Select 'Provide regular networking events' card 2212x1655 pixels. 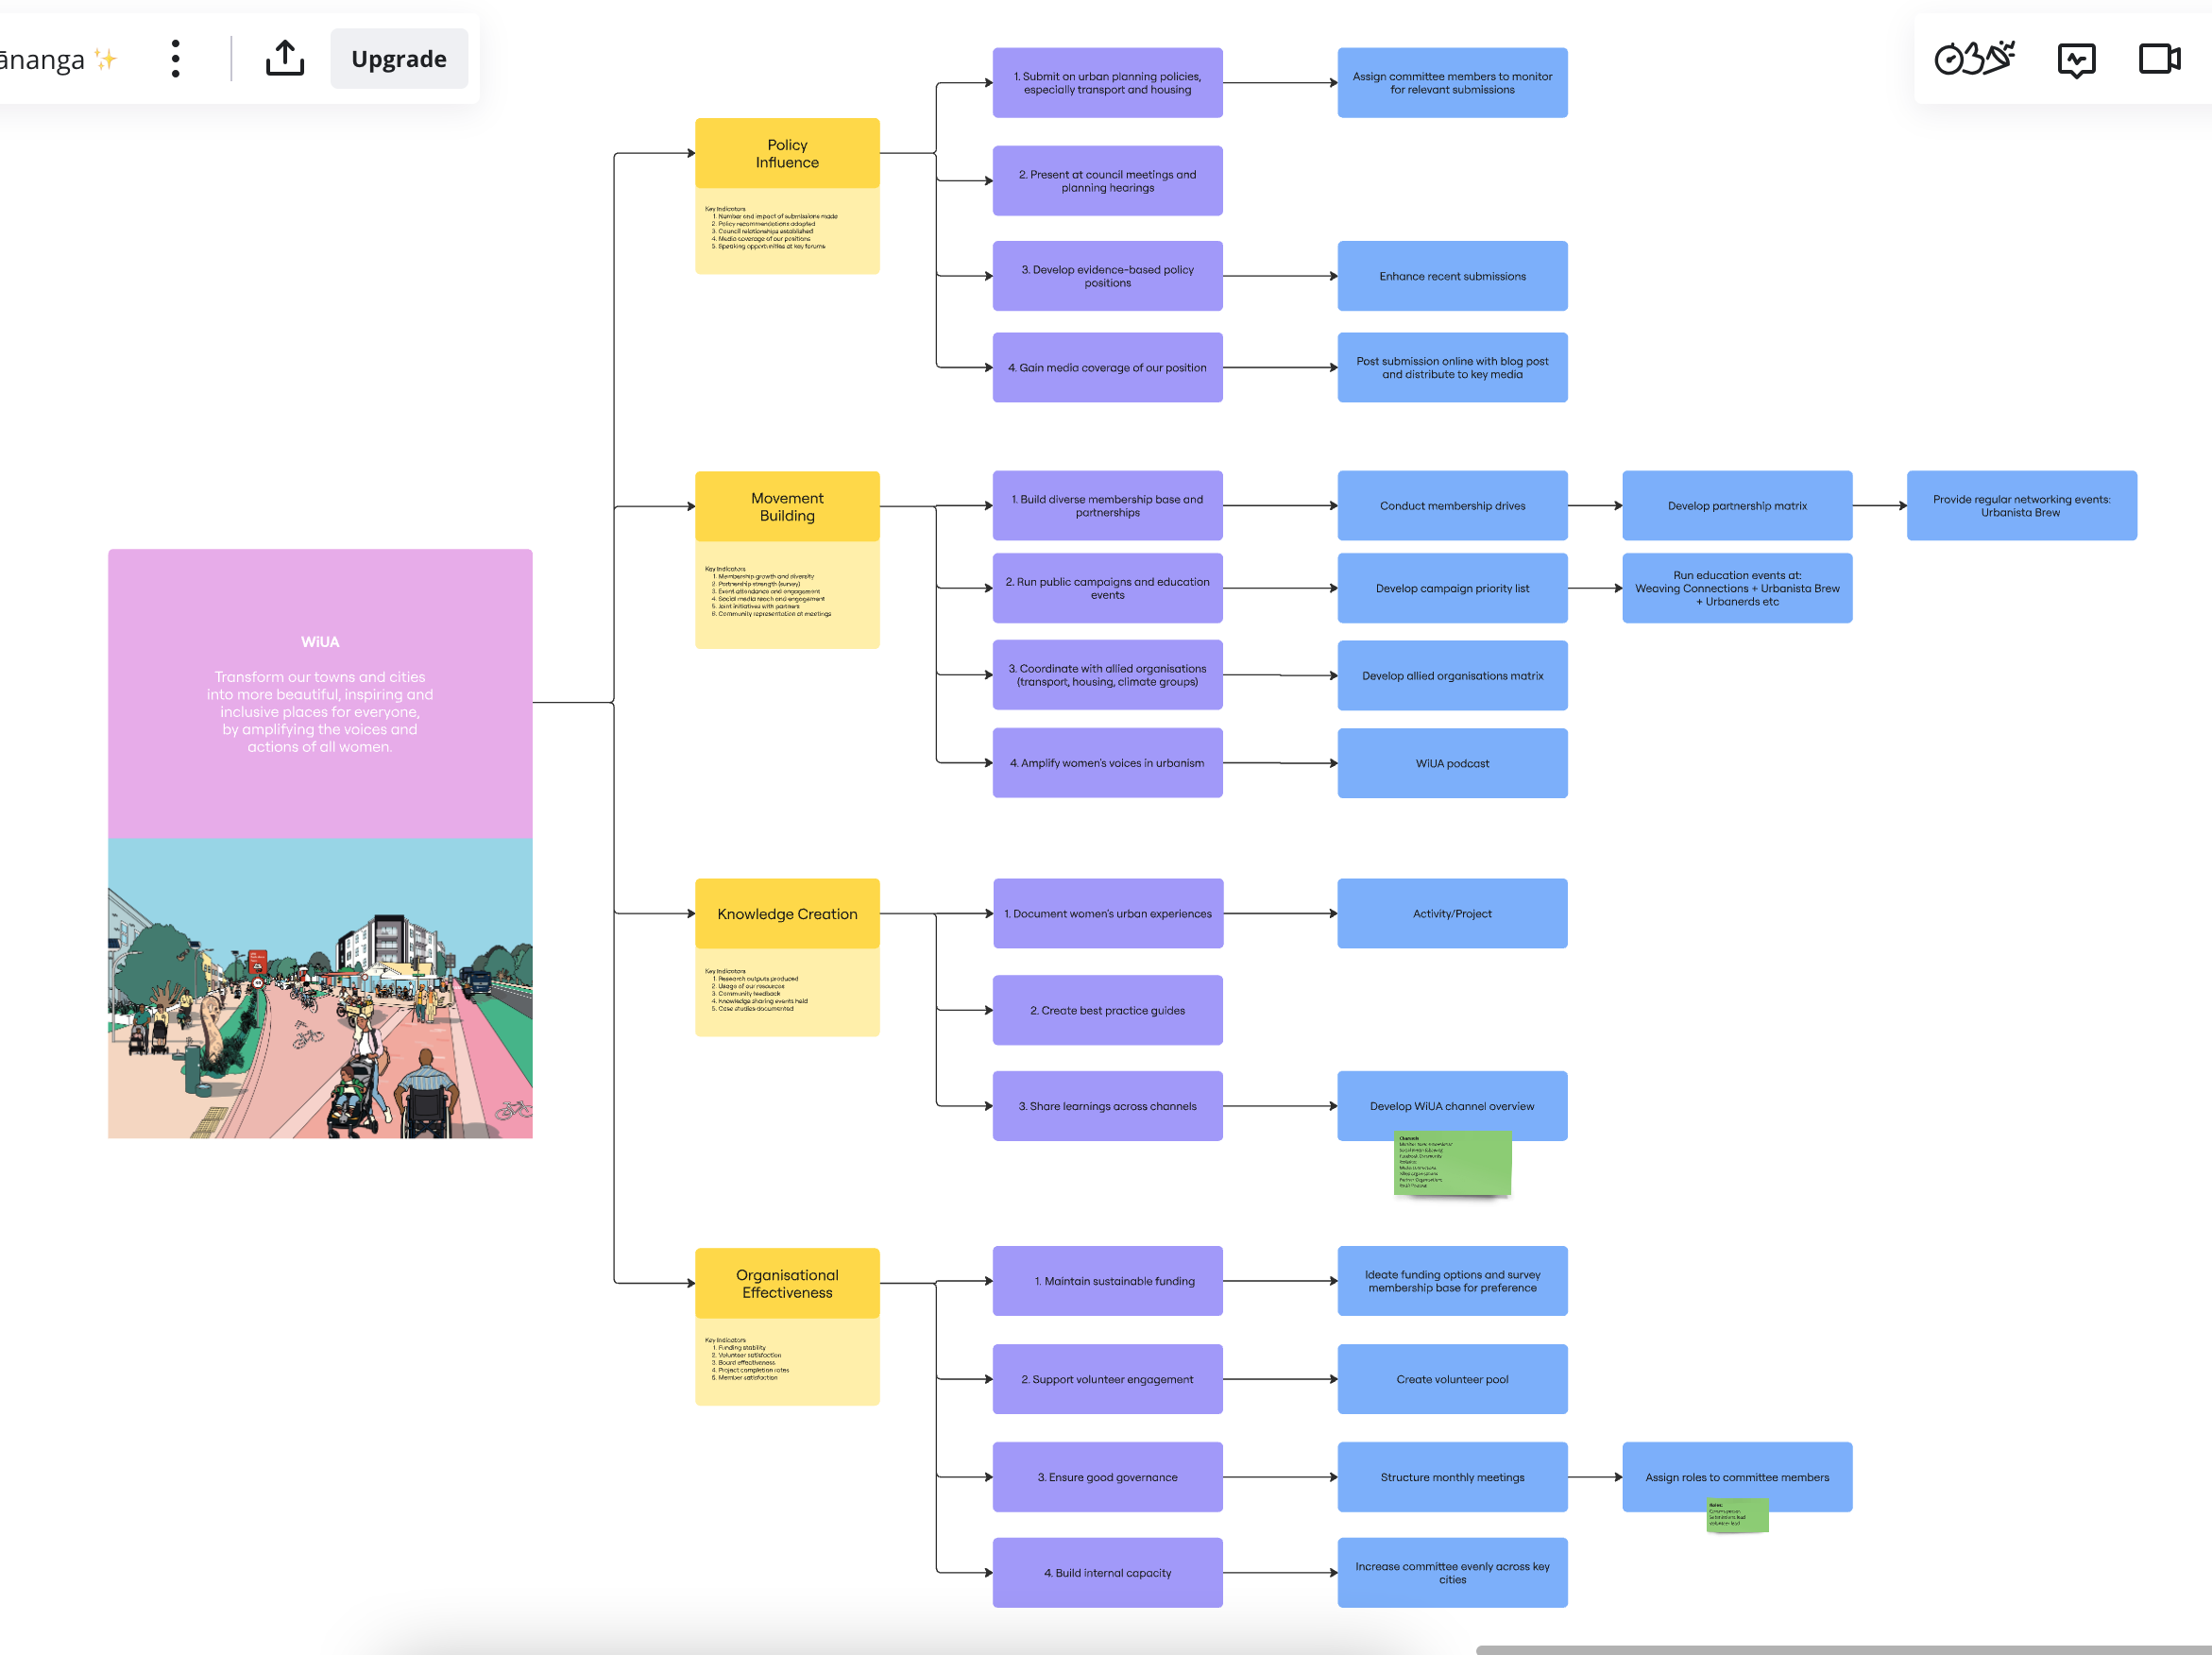click(x=2021, y=506)
